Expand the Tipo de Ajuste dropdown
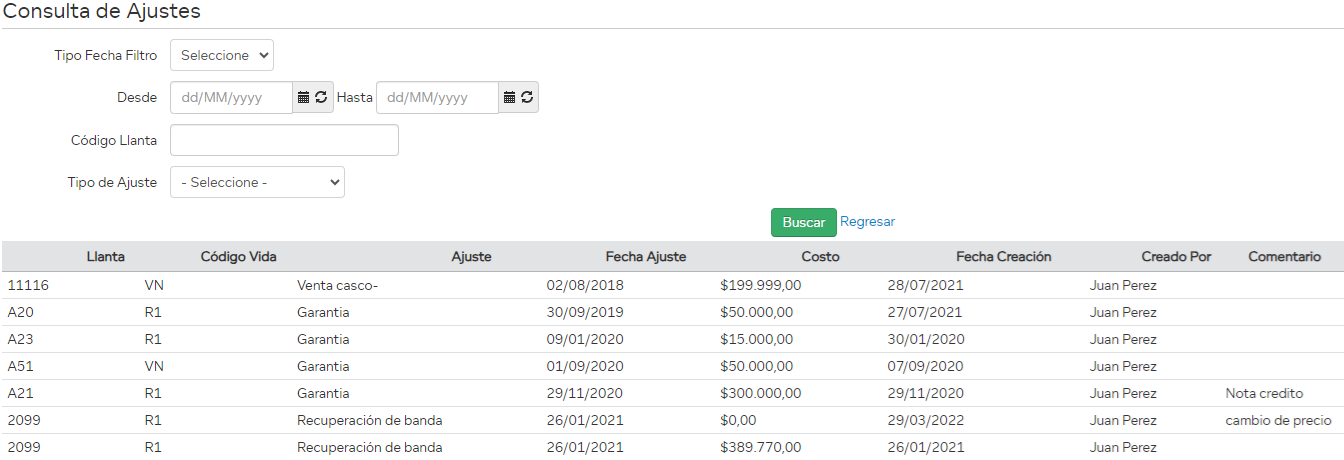 [x=257, y=182]
